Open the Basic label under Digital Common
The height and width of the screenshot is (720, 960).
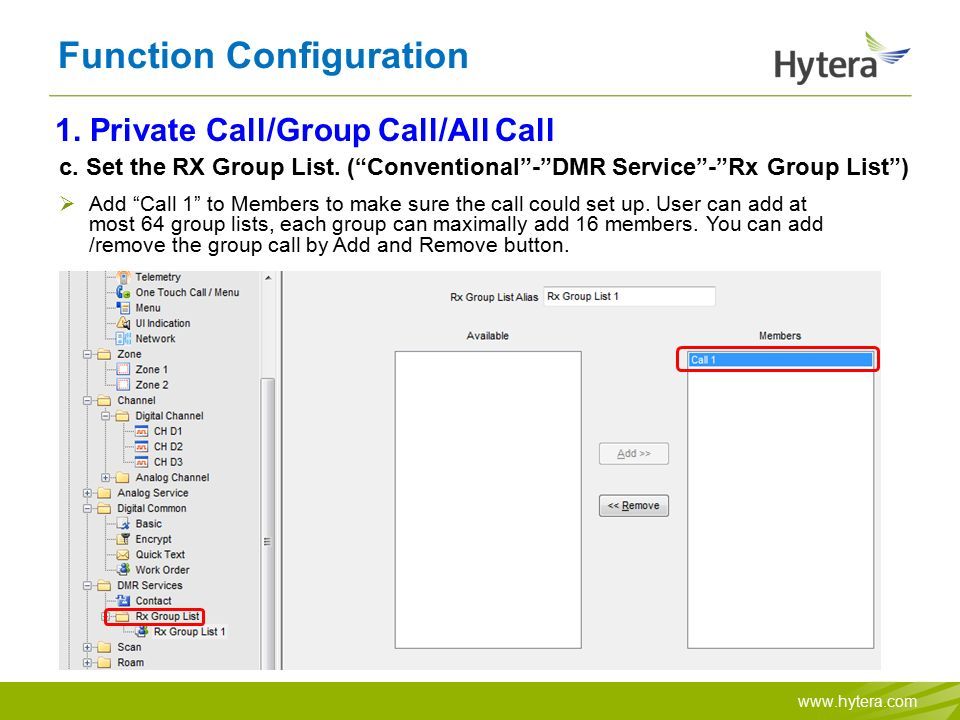tap(149, 523)
